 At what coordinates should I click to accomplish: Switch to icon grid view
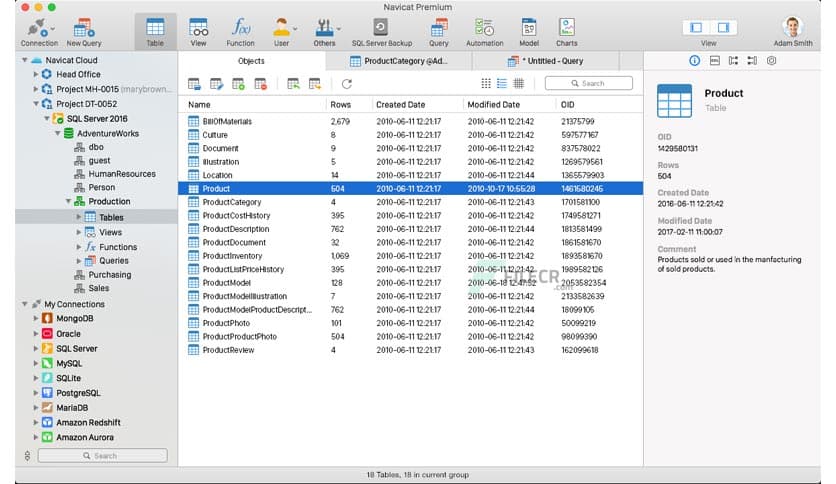click(486, 83)
